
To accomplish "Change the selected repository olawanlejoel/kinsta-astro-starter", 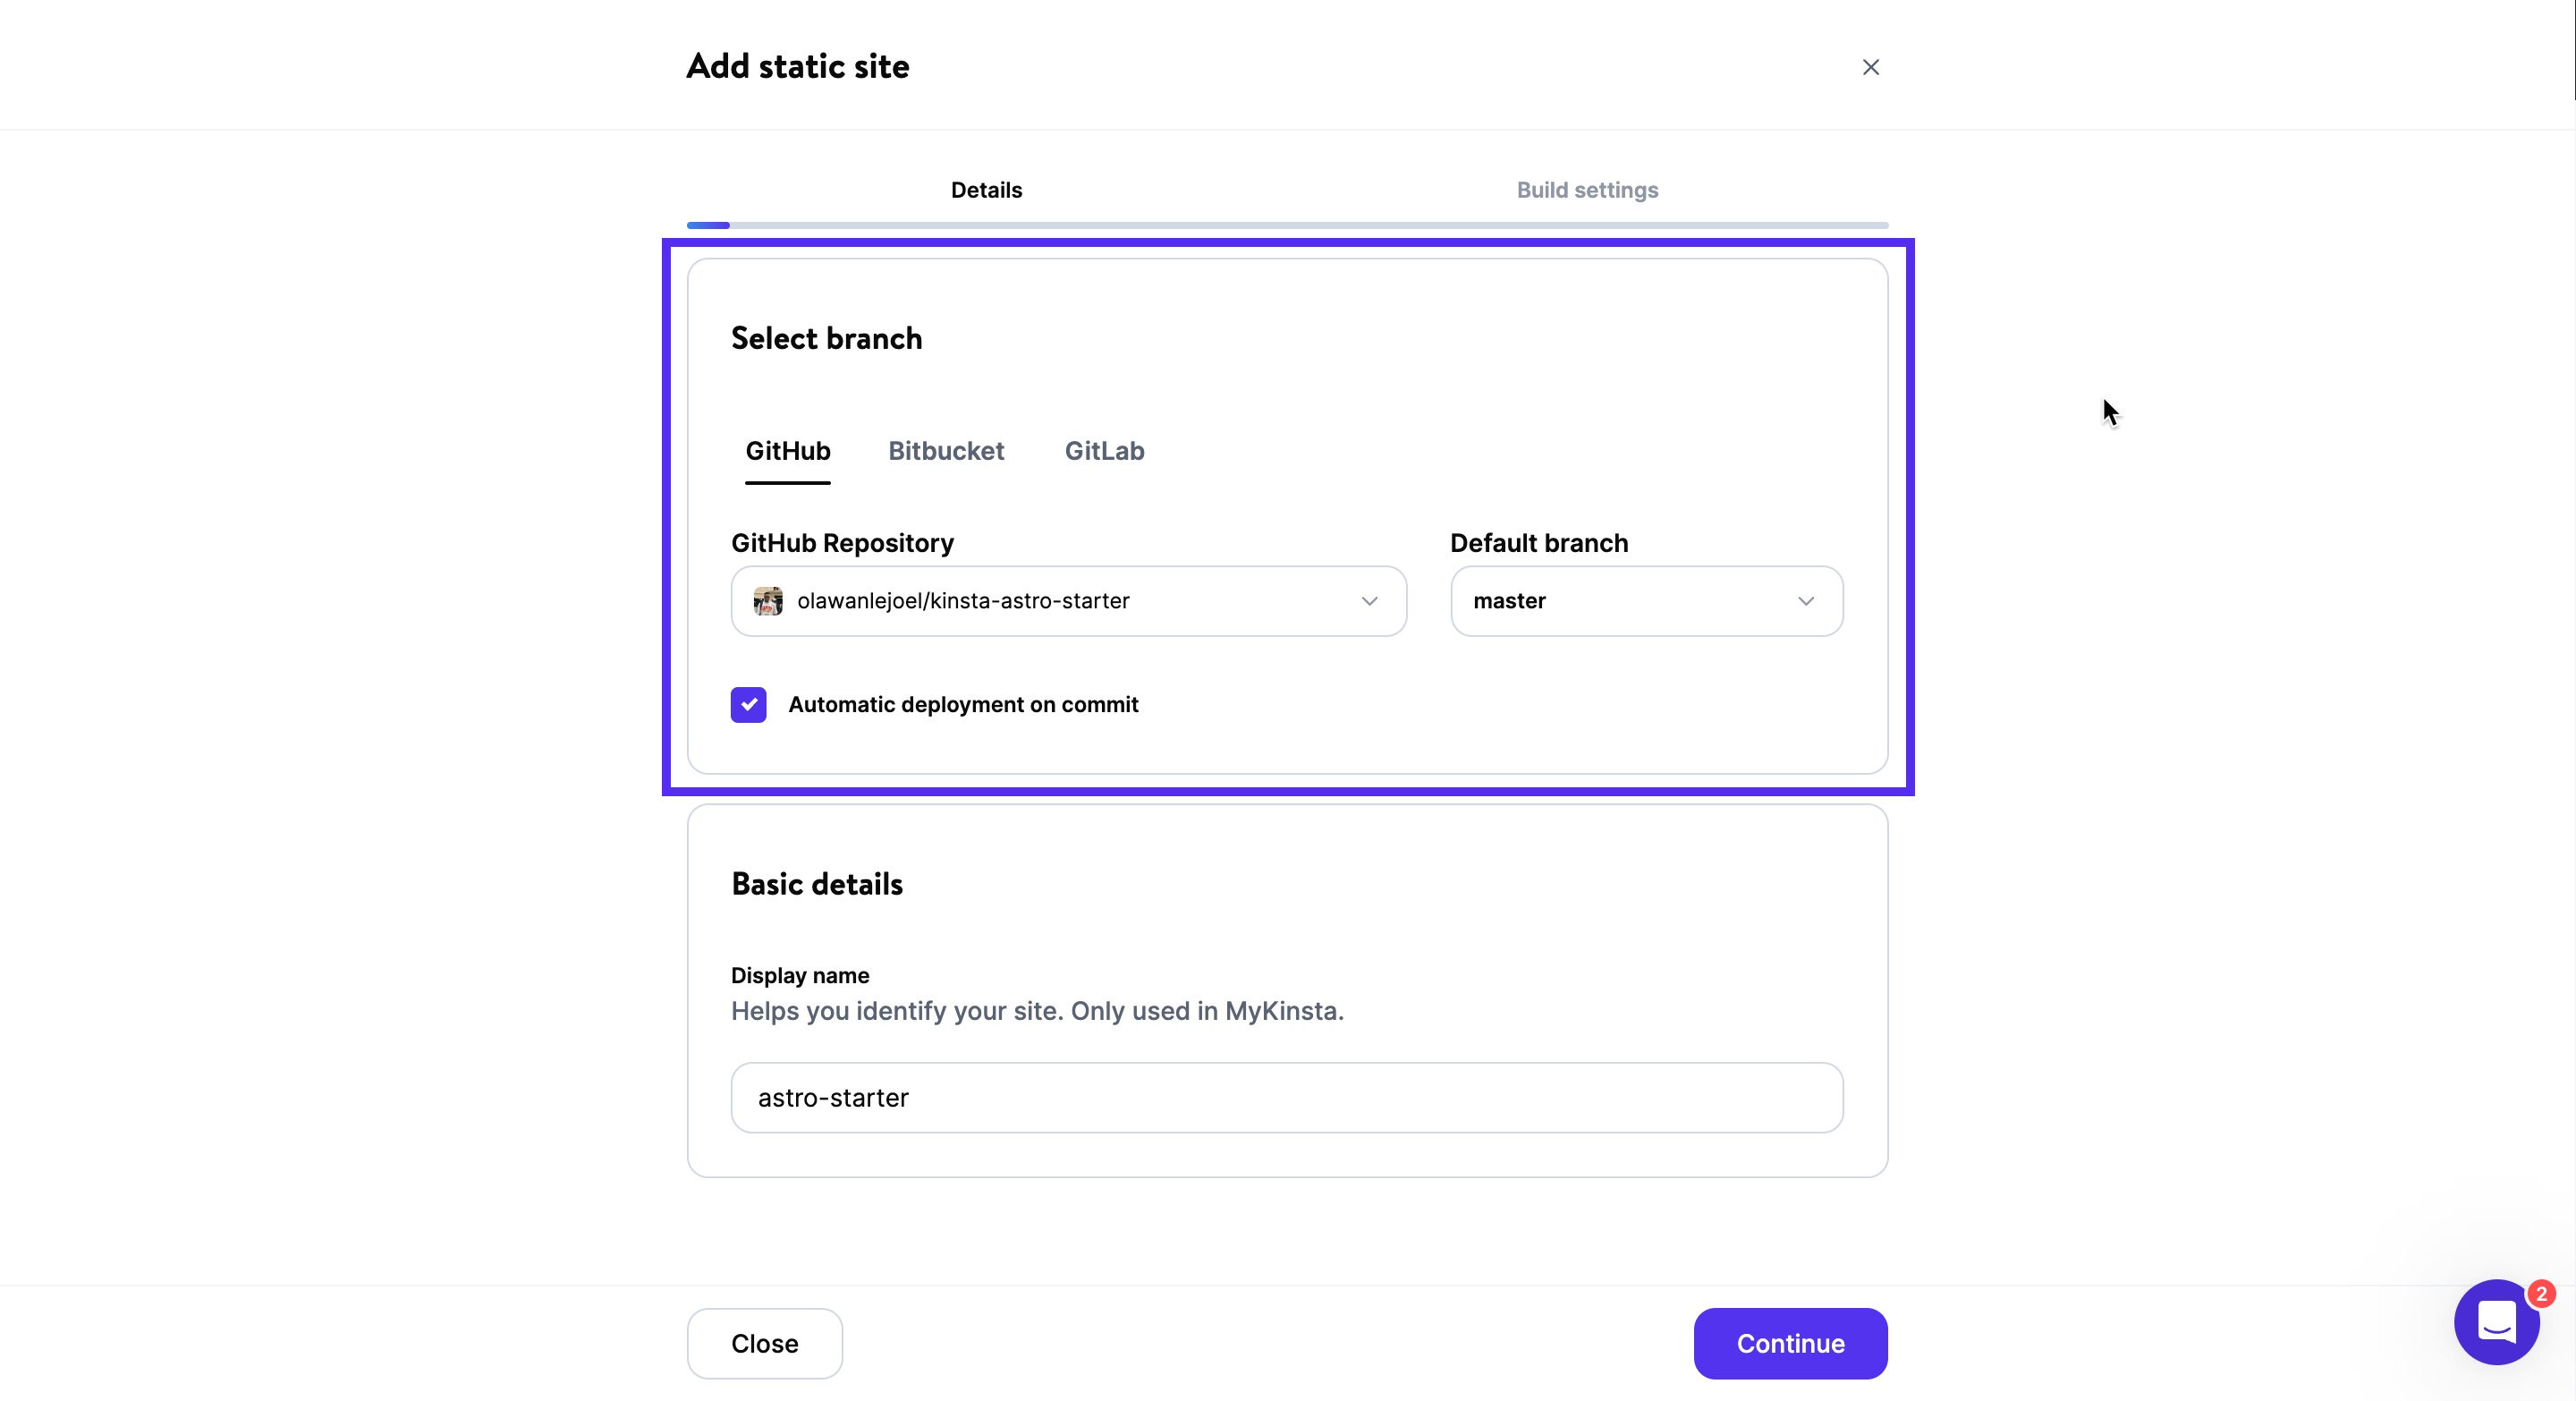I will 1068,601.
